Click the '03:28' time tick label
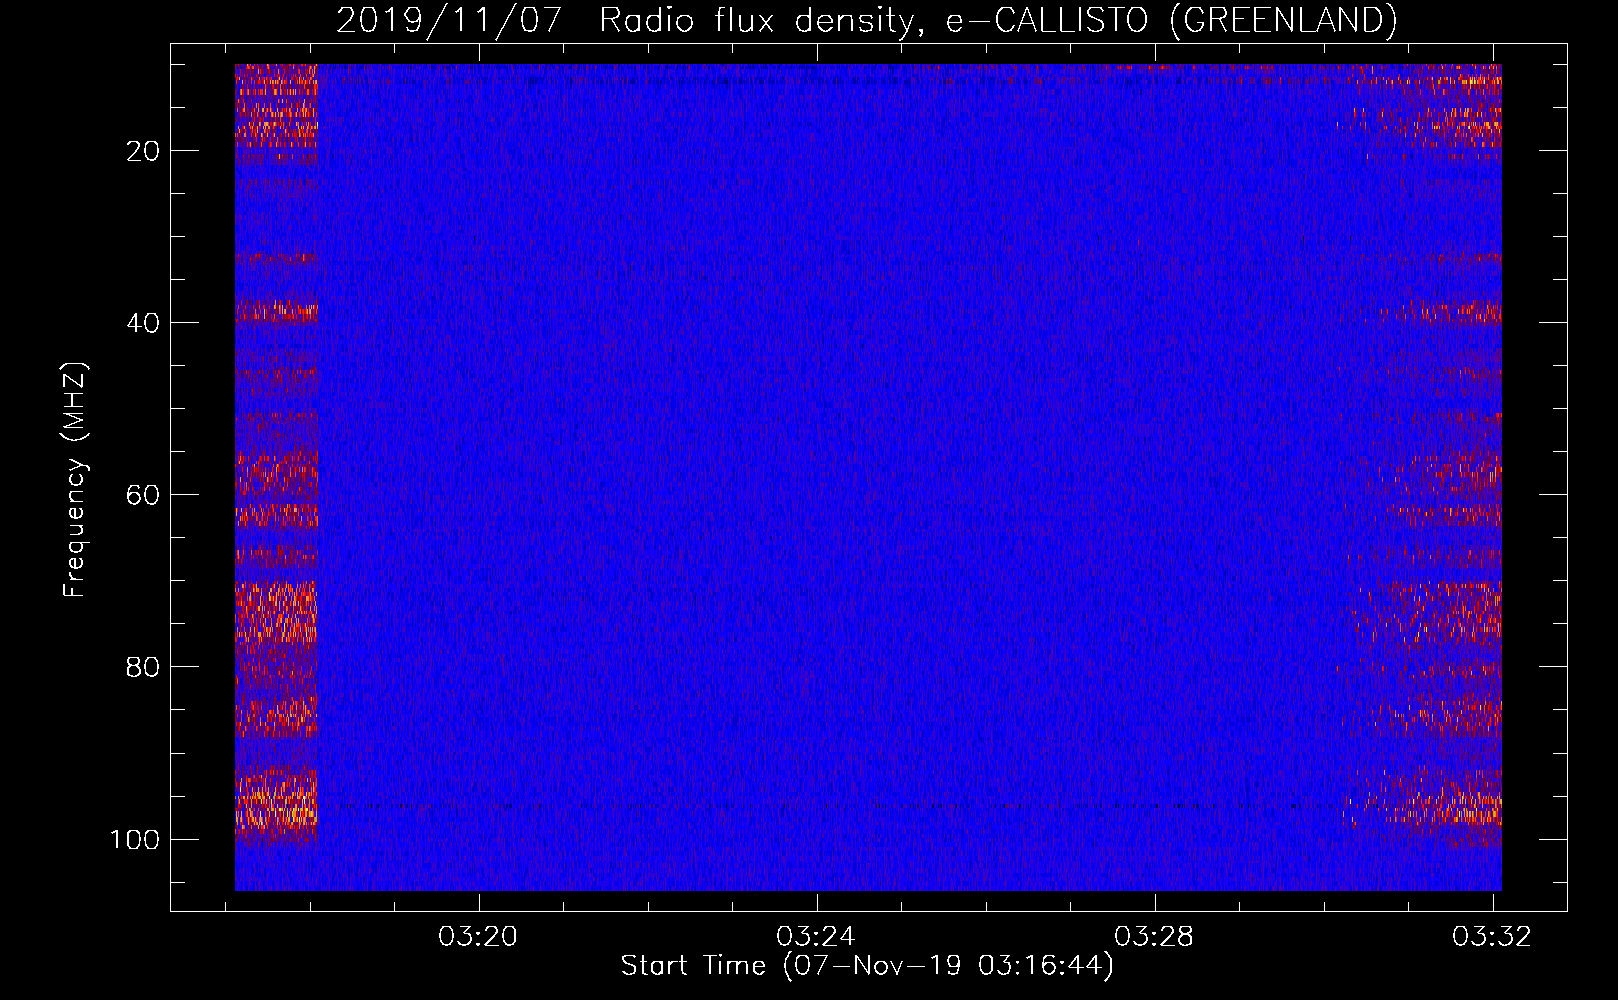Viewport: 1618px width, 1000px height. (1155, 937)
